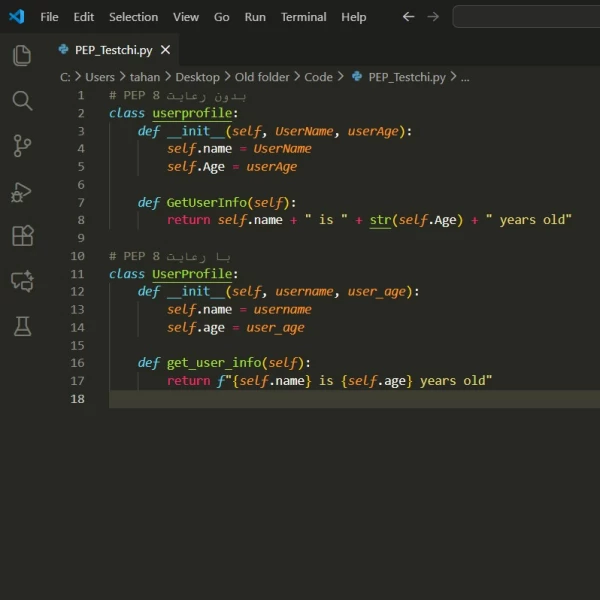Expand the Old folder breadcrumb segment
Viewport: 600px width, 600px height.
coord(262,77)
